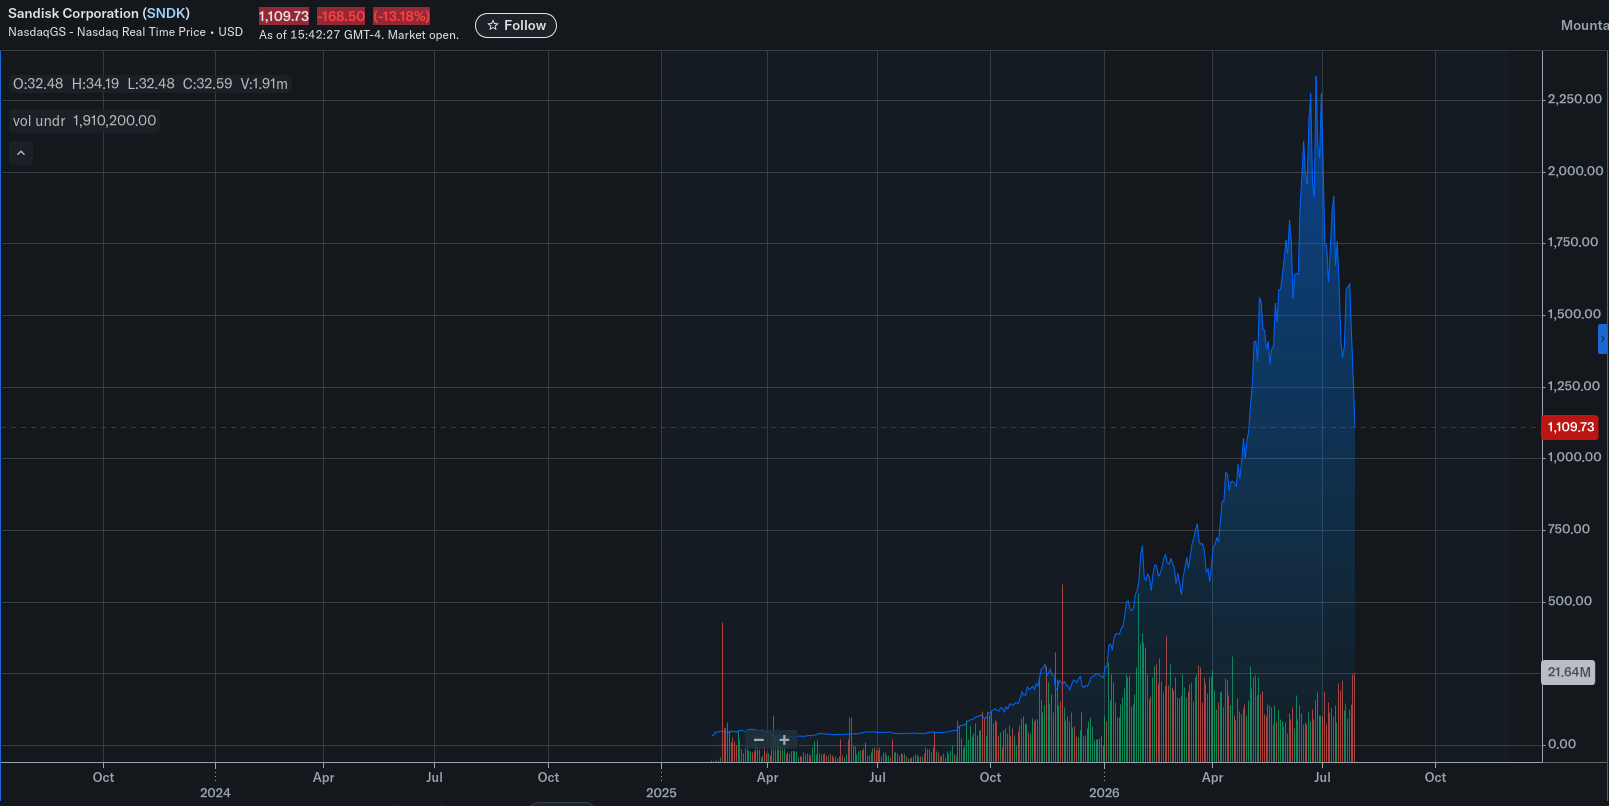Image resolution: width=1609 pixels, height=806 pixels.
Task: Click the 1,000.00 price axis label
Action: click(x=1574, y=457)
